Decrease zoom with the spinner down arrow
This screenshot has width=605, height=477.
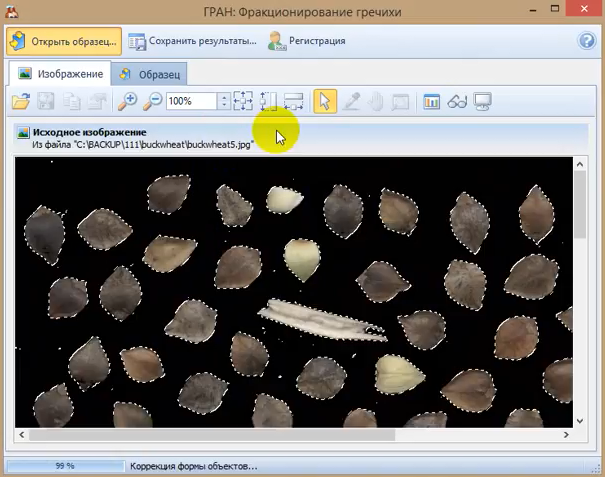click(224, 105)
